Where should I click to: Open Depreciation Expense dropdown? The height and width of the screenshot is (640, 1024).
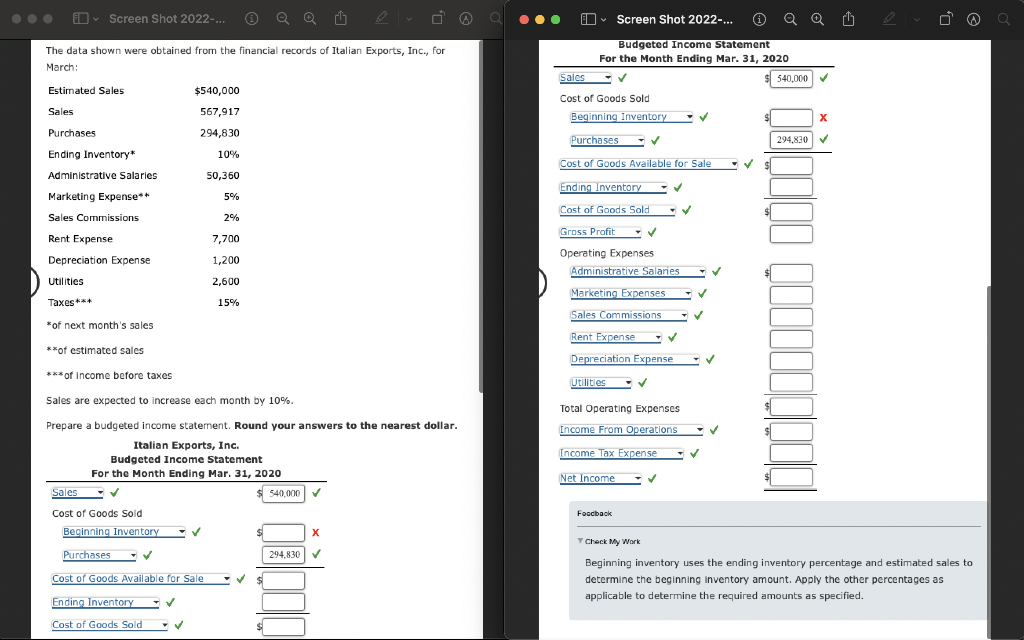(634, 359)
